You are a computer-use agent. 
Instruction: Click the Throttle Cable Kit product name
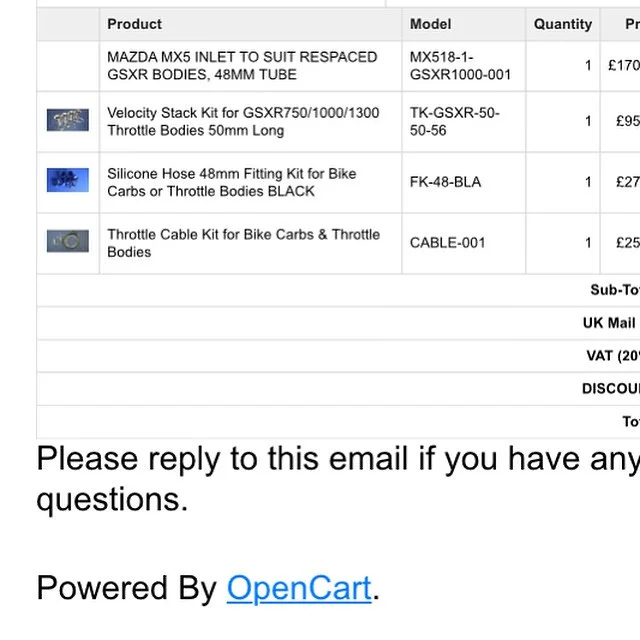(x=244, y=243)
